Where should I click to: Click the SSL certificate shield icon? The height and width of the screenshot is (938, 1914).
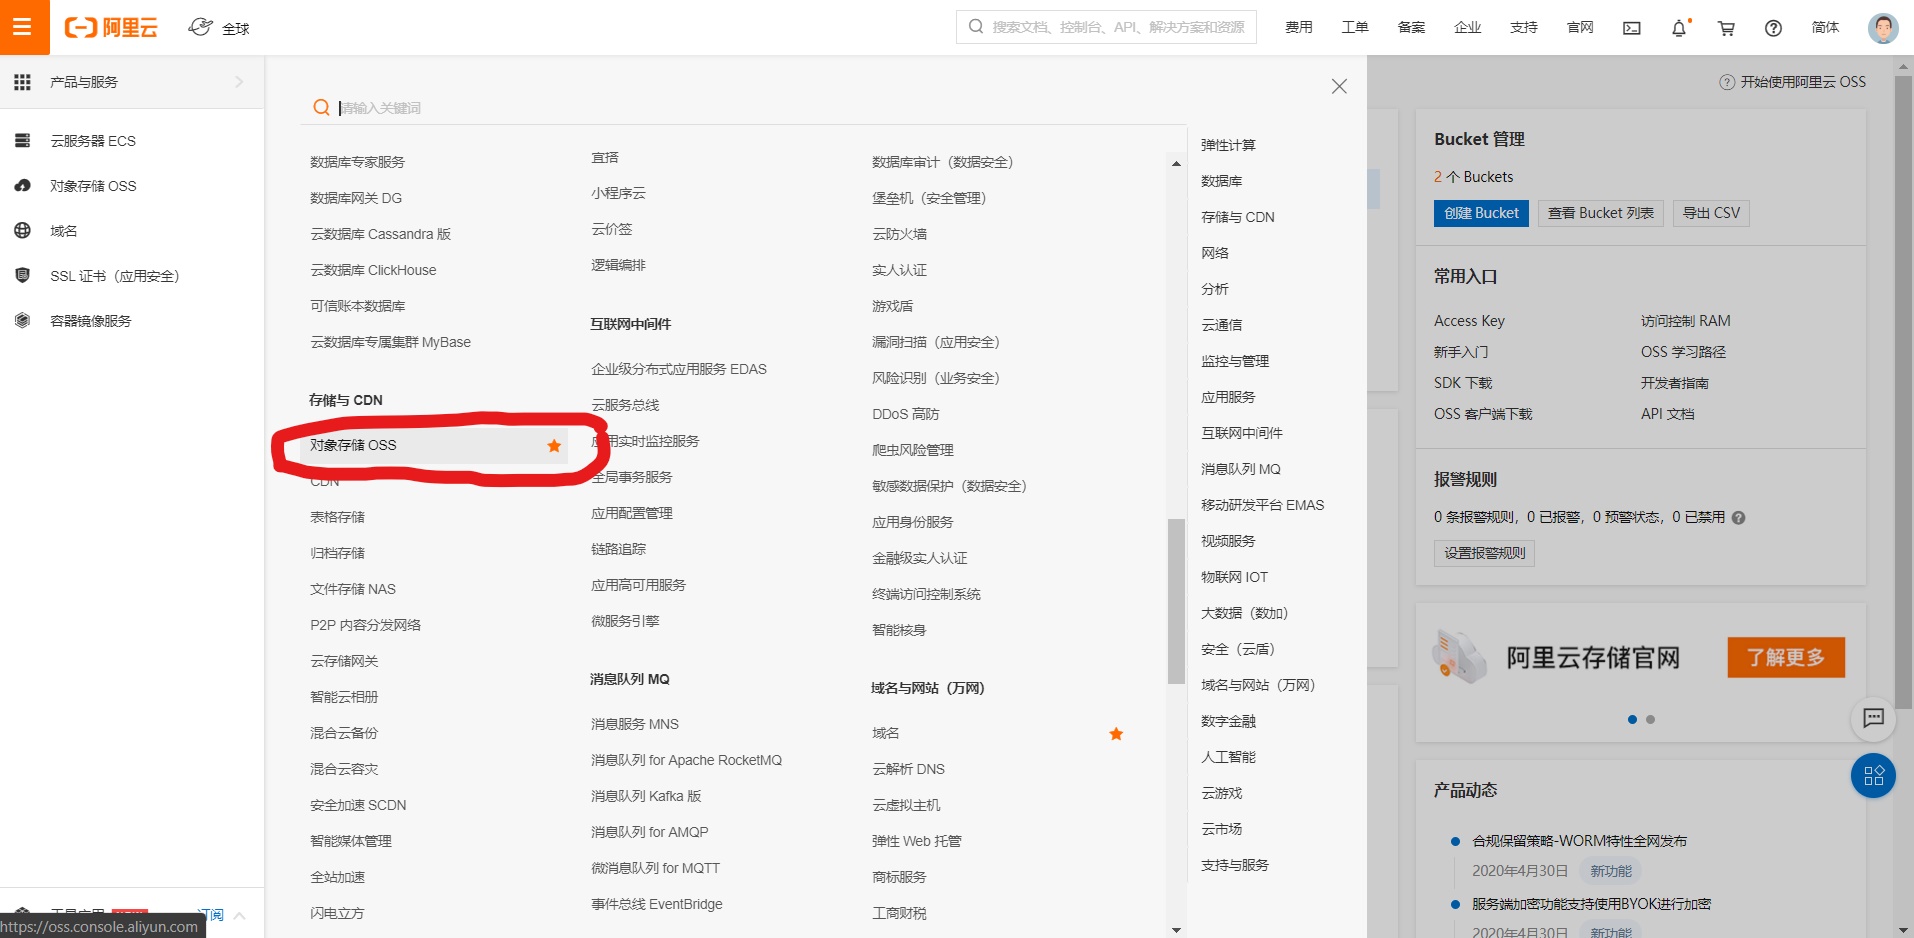click(22, 275)
